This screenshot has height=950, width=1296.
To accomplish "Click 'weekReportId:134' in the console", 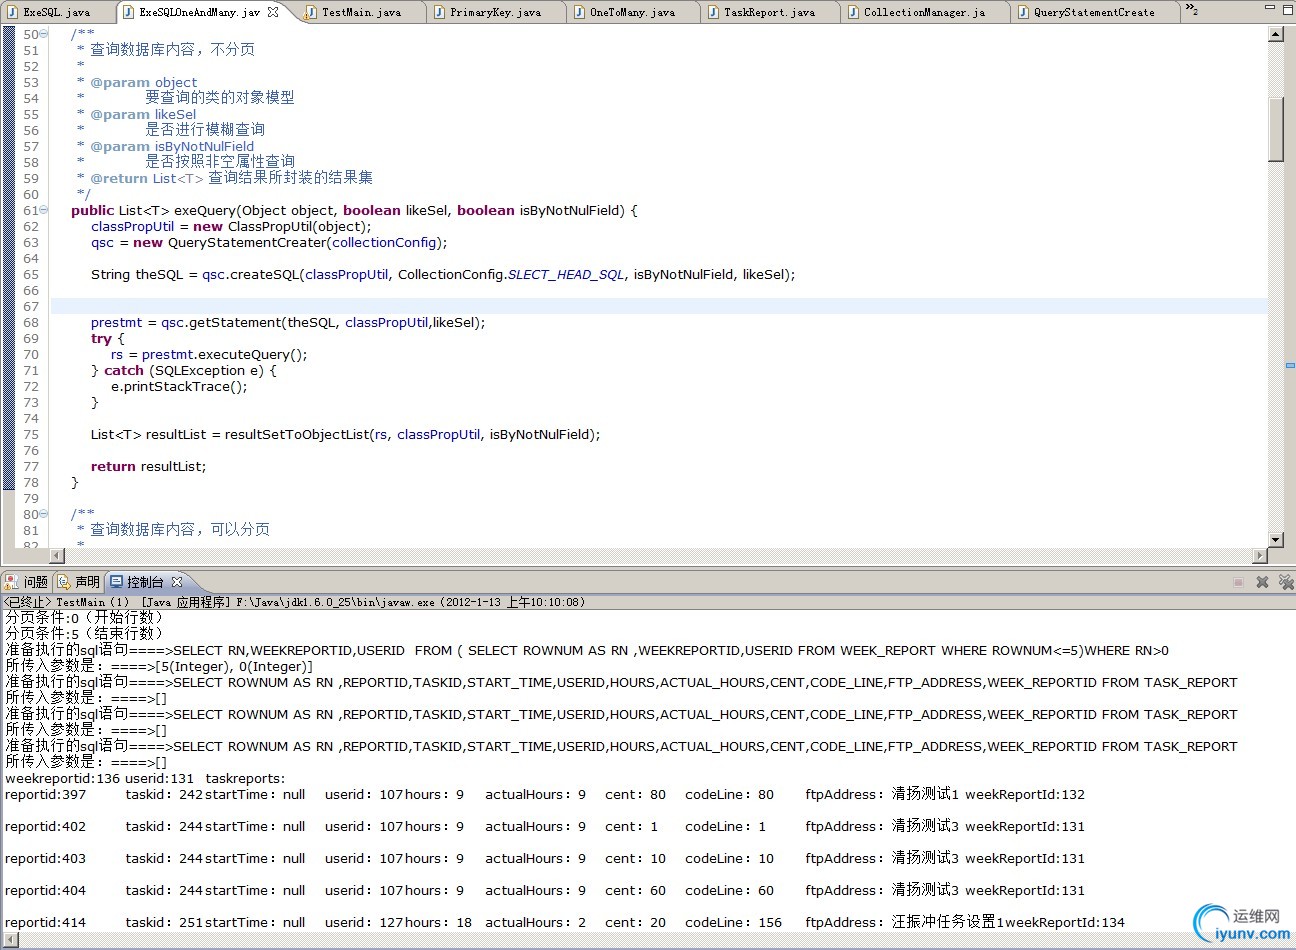I will (1065, 922).
